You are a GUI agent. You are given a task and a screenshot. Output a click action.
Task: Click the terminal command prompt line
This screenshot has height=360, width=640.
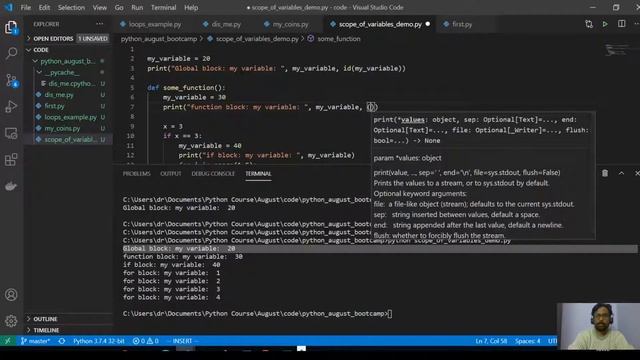pos(257,313)
